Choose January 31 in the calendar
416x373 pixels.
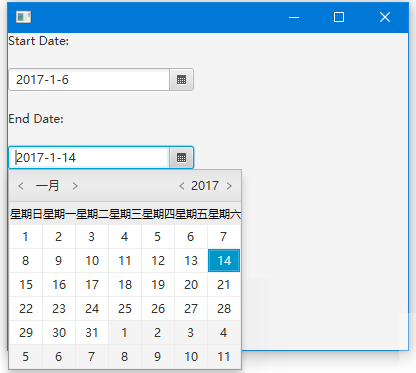pos(92,333)
